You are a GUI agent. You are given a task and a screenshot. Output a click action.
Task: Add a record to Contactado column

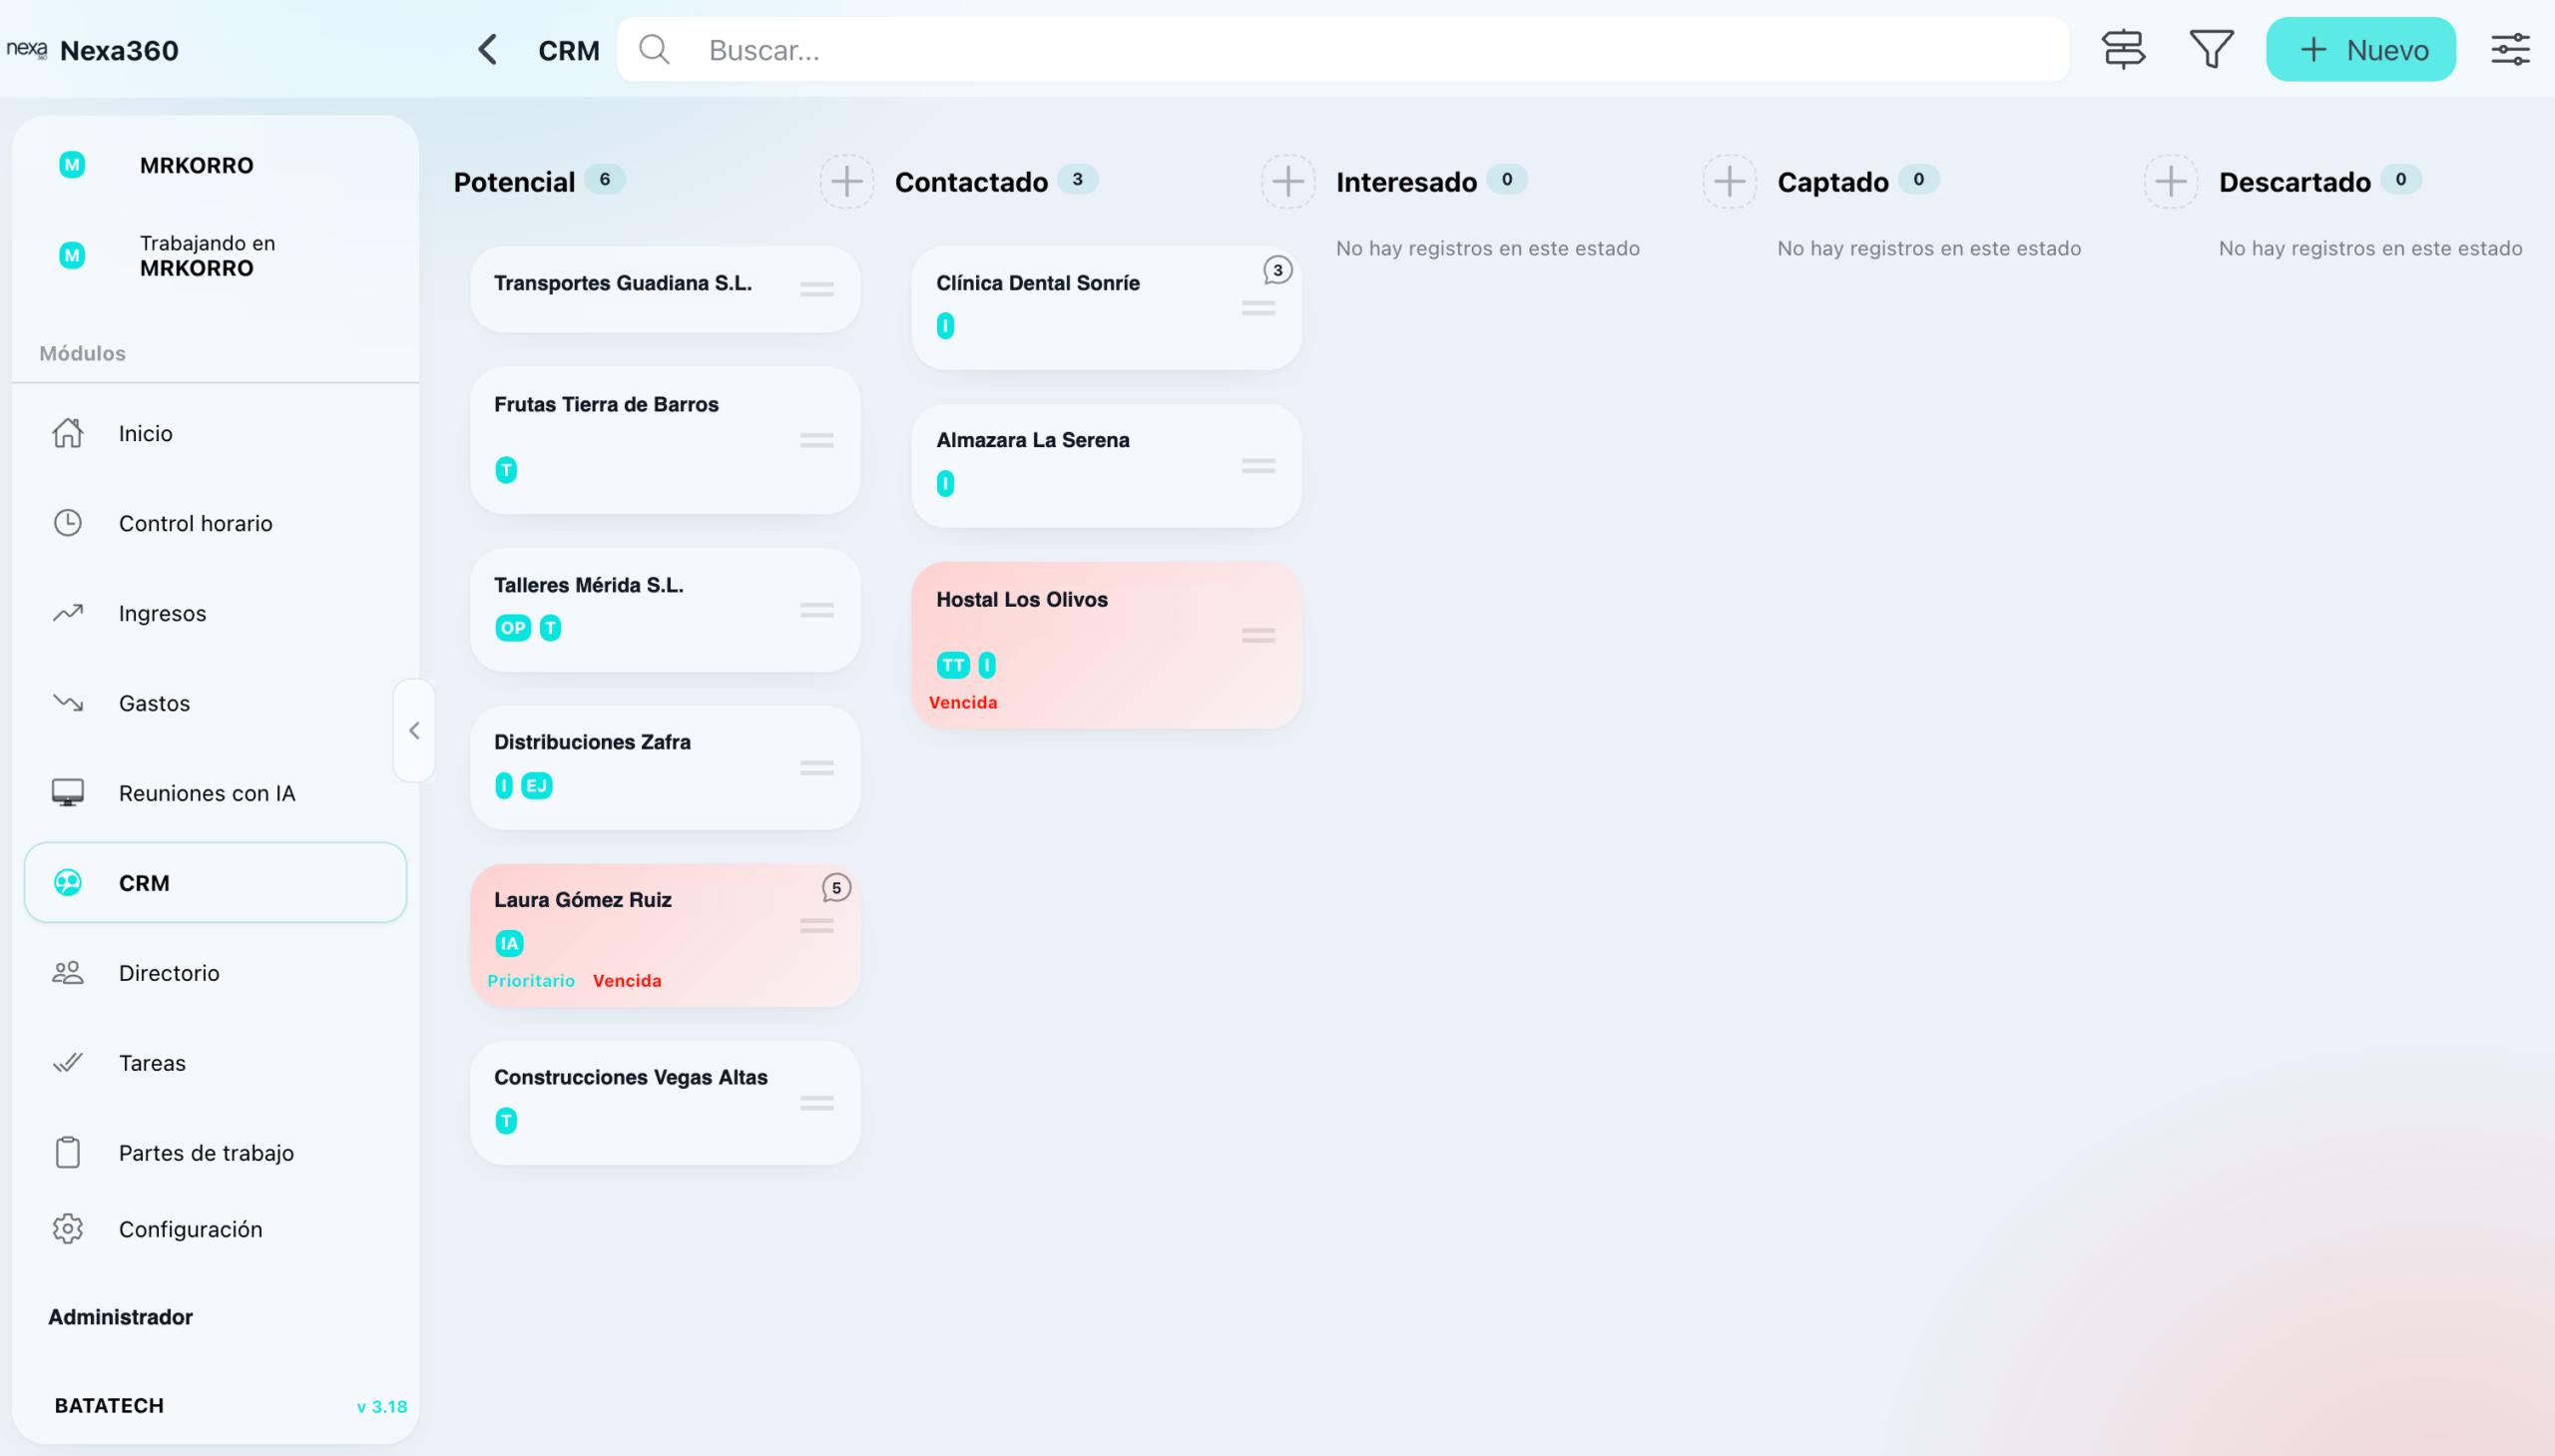1288,181
